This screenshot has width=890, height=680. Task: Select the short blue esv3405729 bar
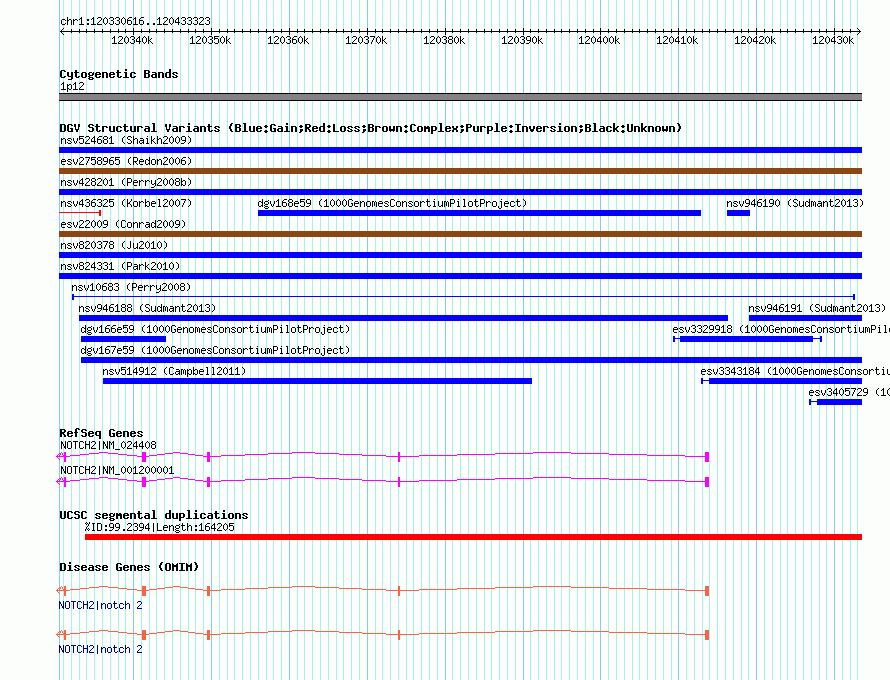point(836,402)
